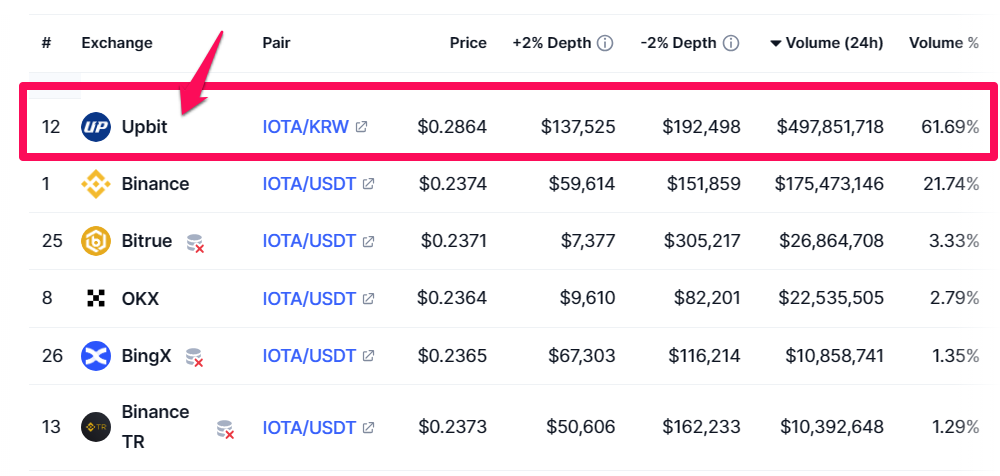Click the Binance TR logo icon
The height and width of the screenshot is (476, 1000).
(x=96, y=427)
